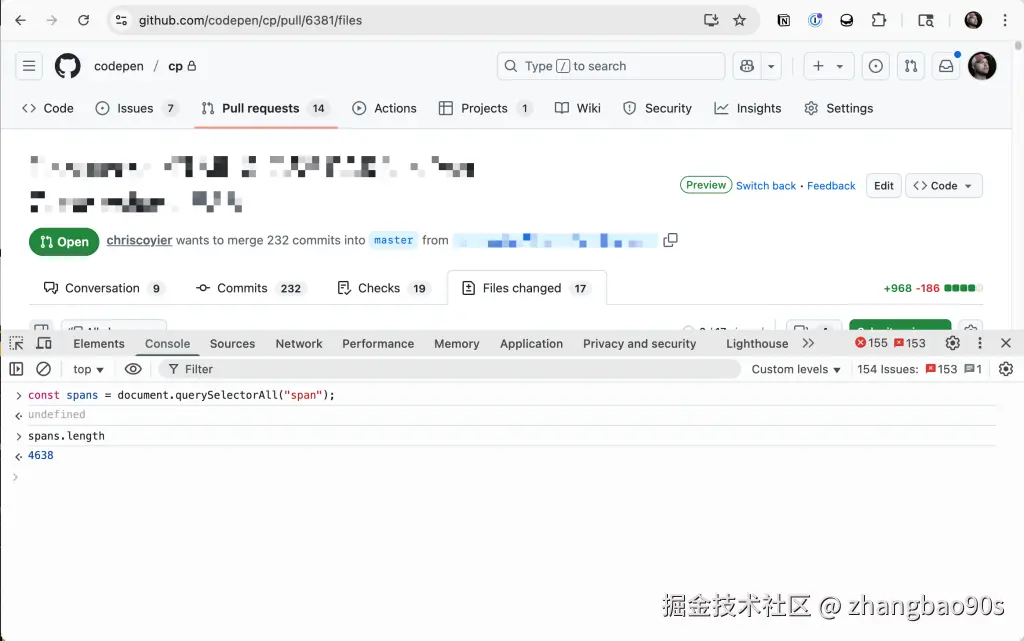
Task: Switch to DevTools Network panel
Action: click(298, 343)
